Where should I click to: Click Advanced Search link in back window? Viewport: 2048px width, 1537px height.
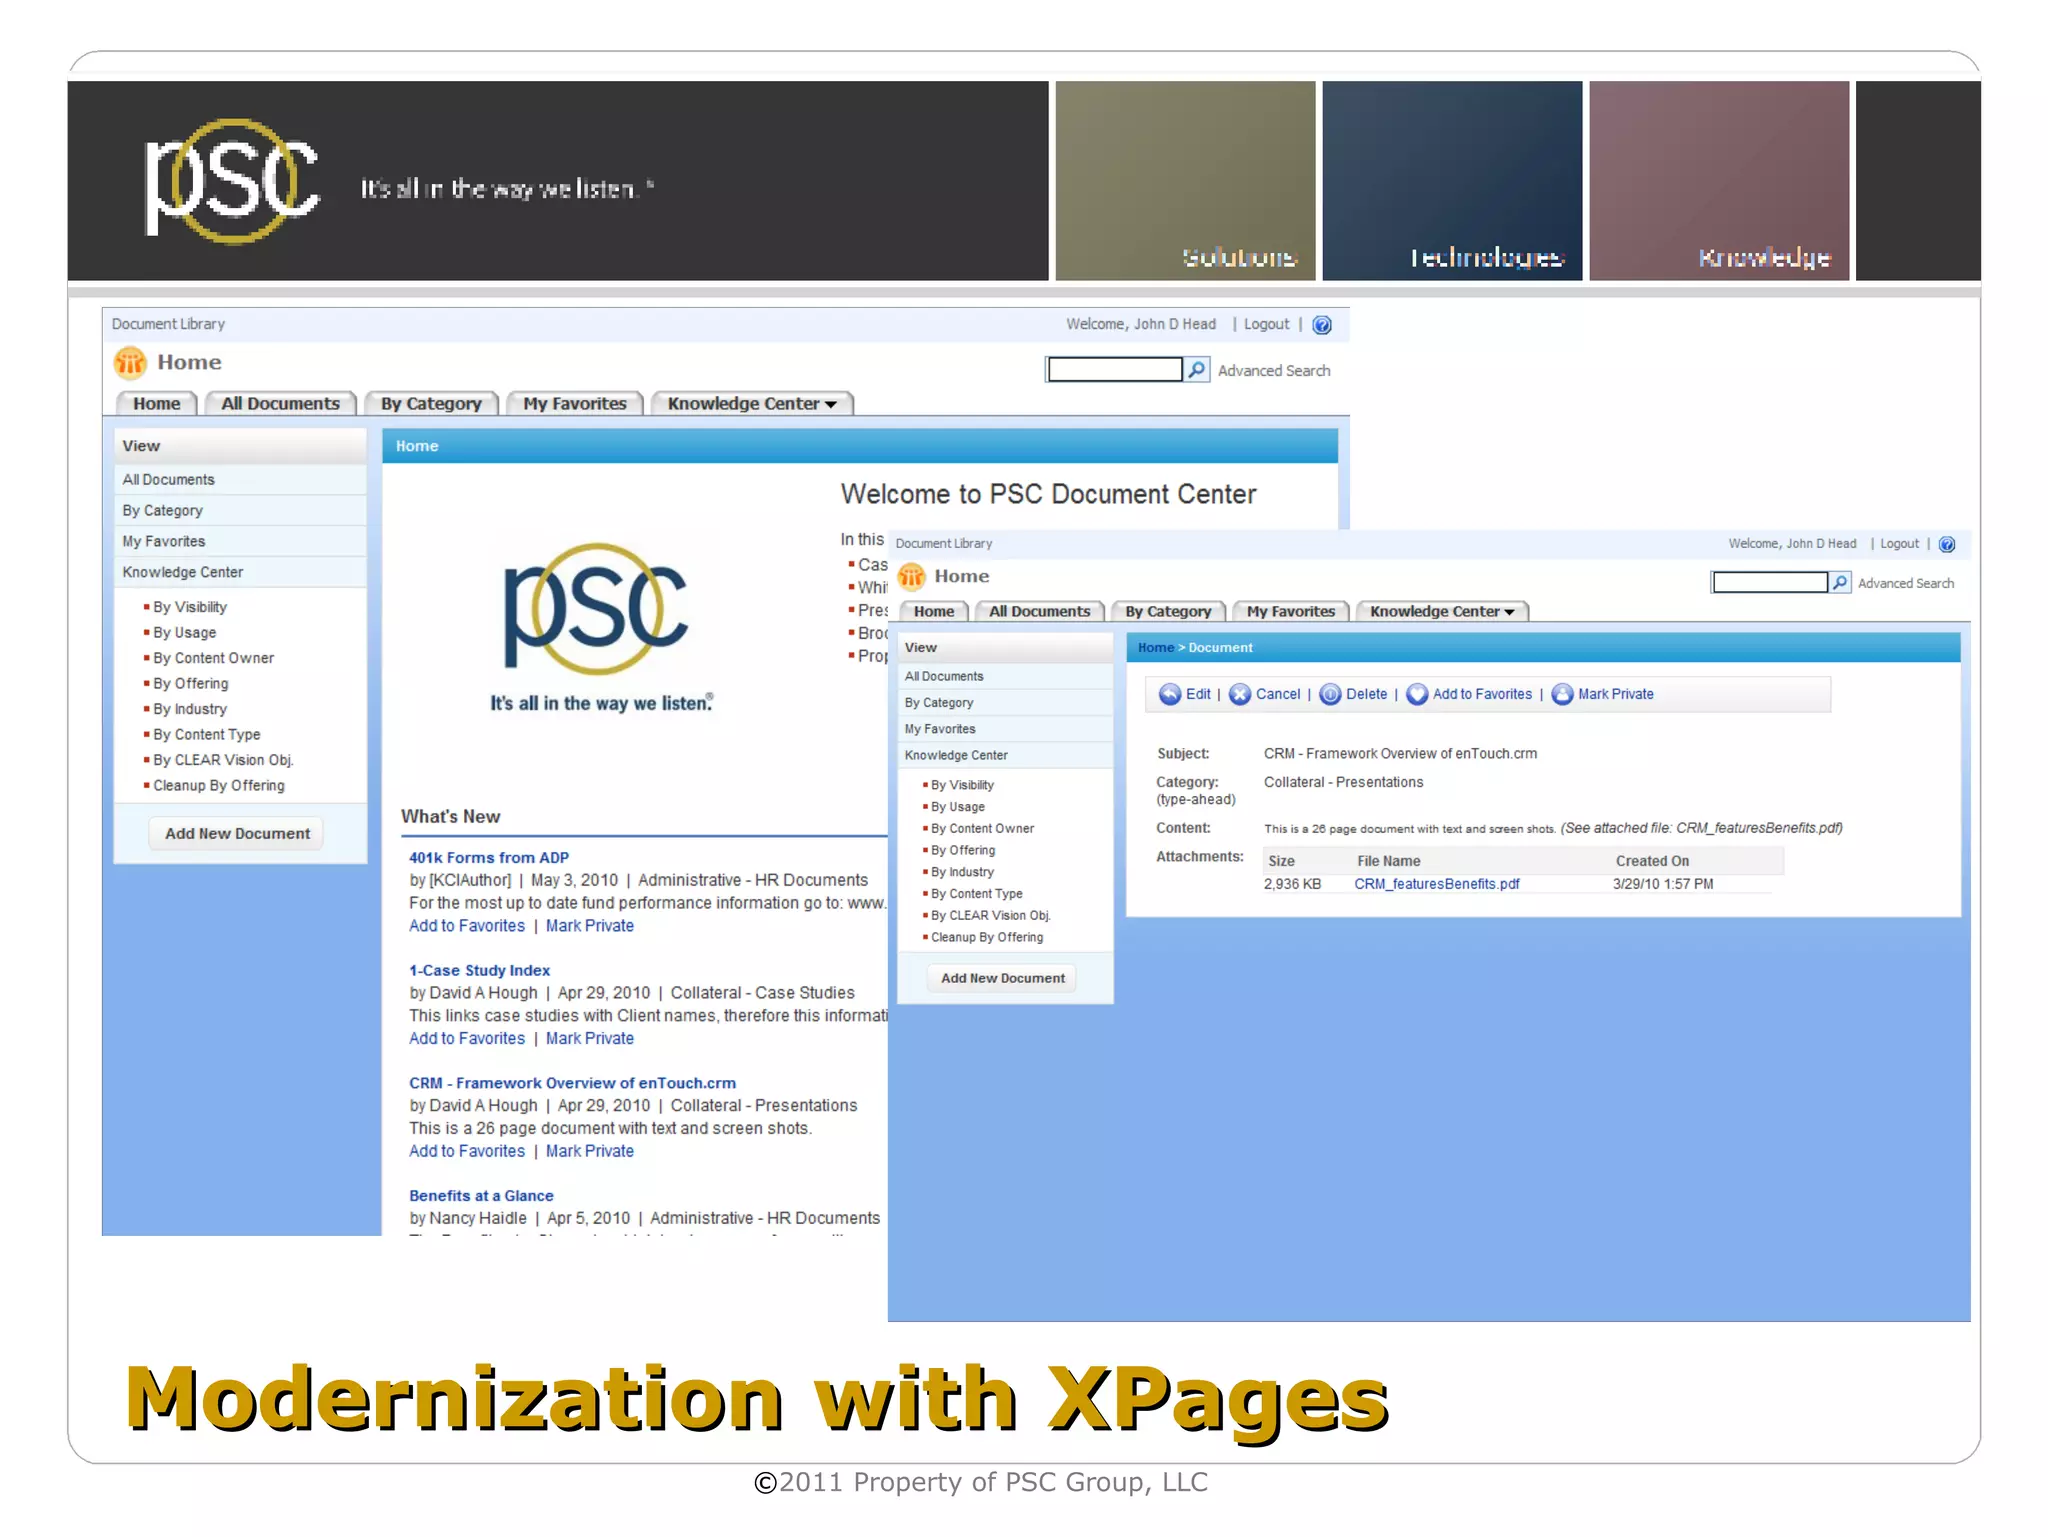click(1274, 371)
